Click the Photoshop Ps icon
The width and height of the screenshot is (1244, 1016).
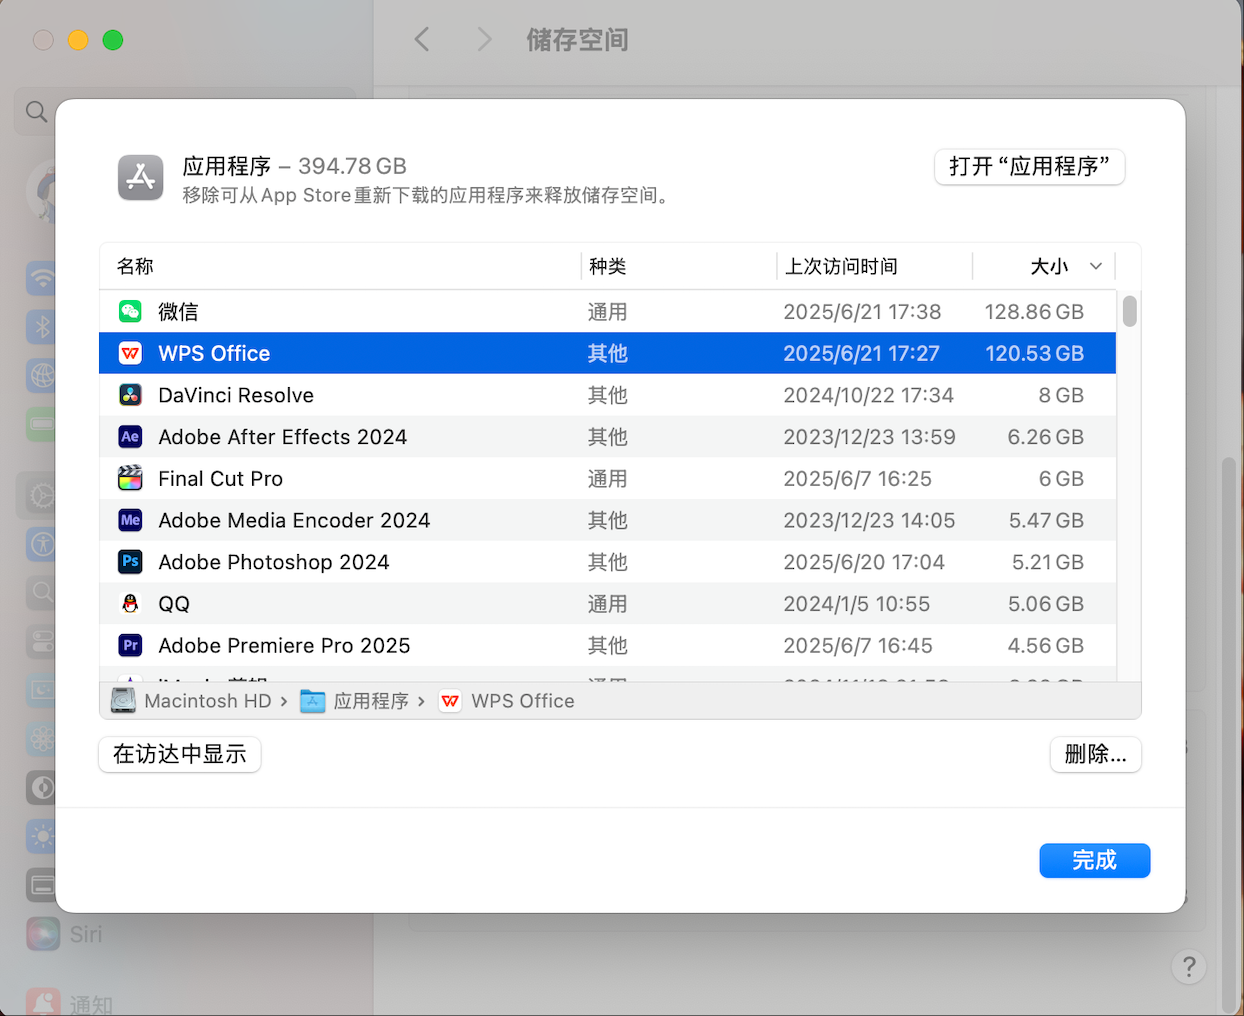130,562
